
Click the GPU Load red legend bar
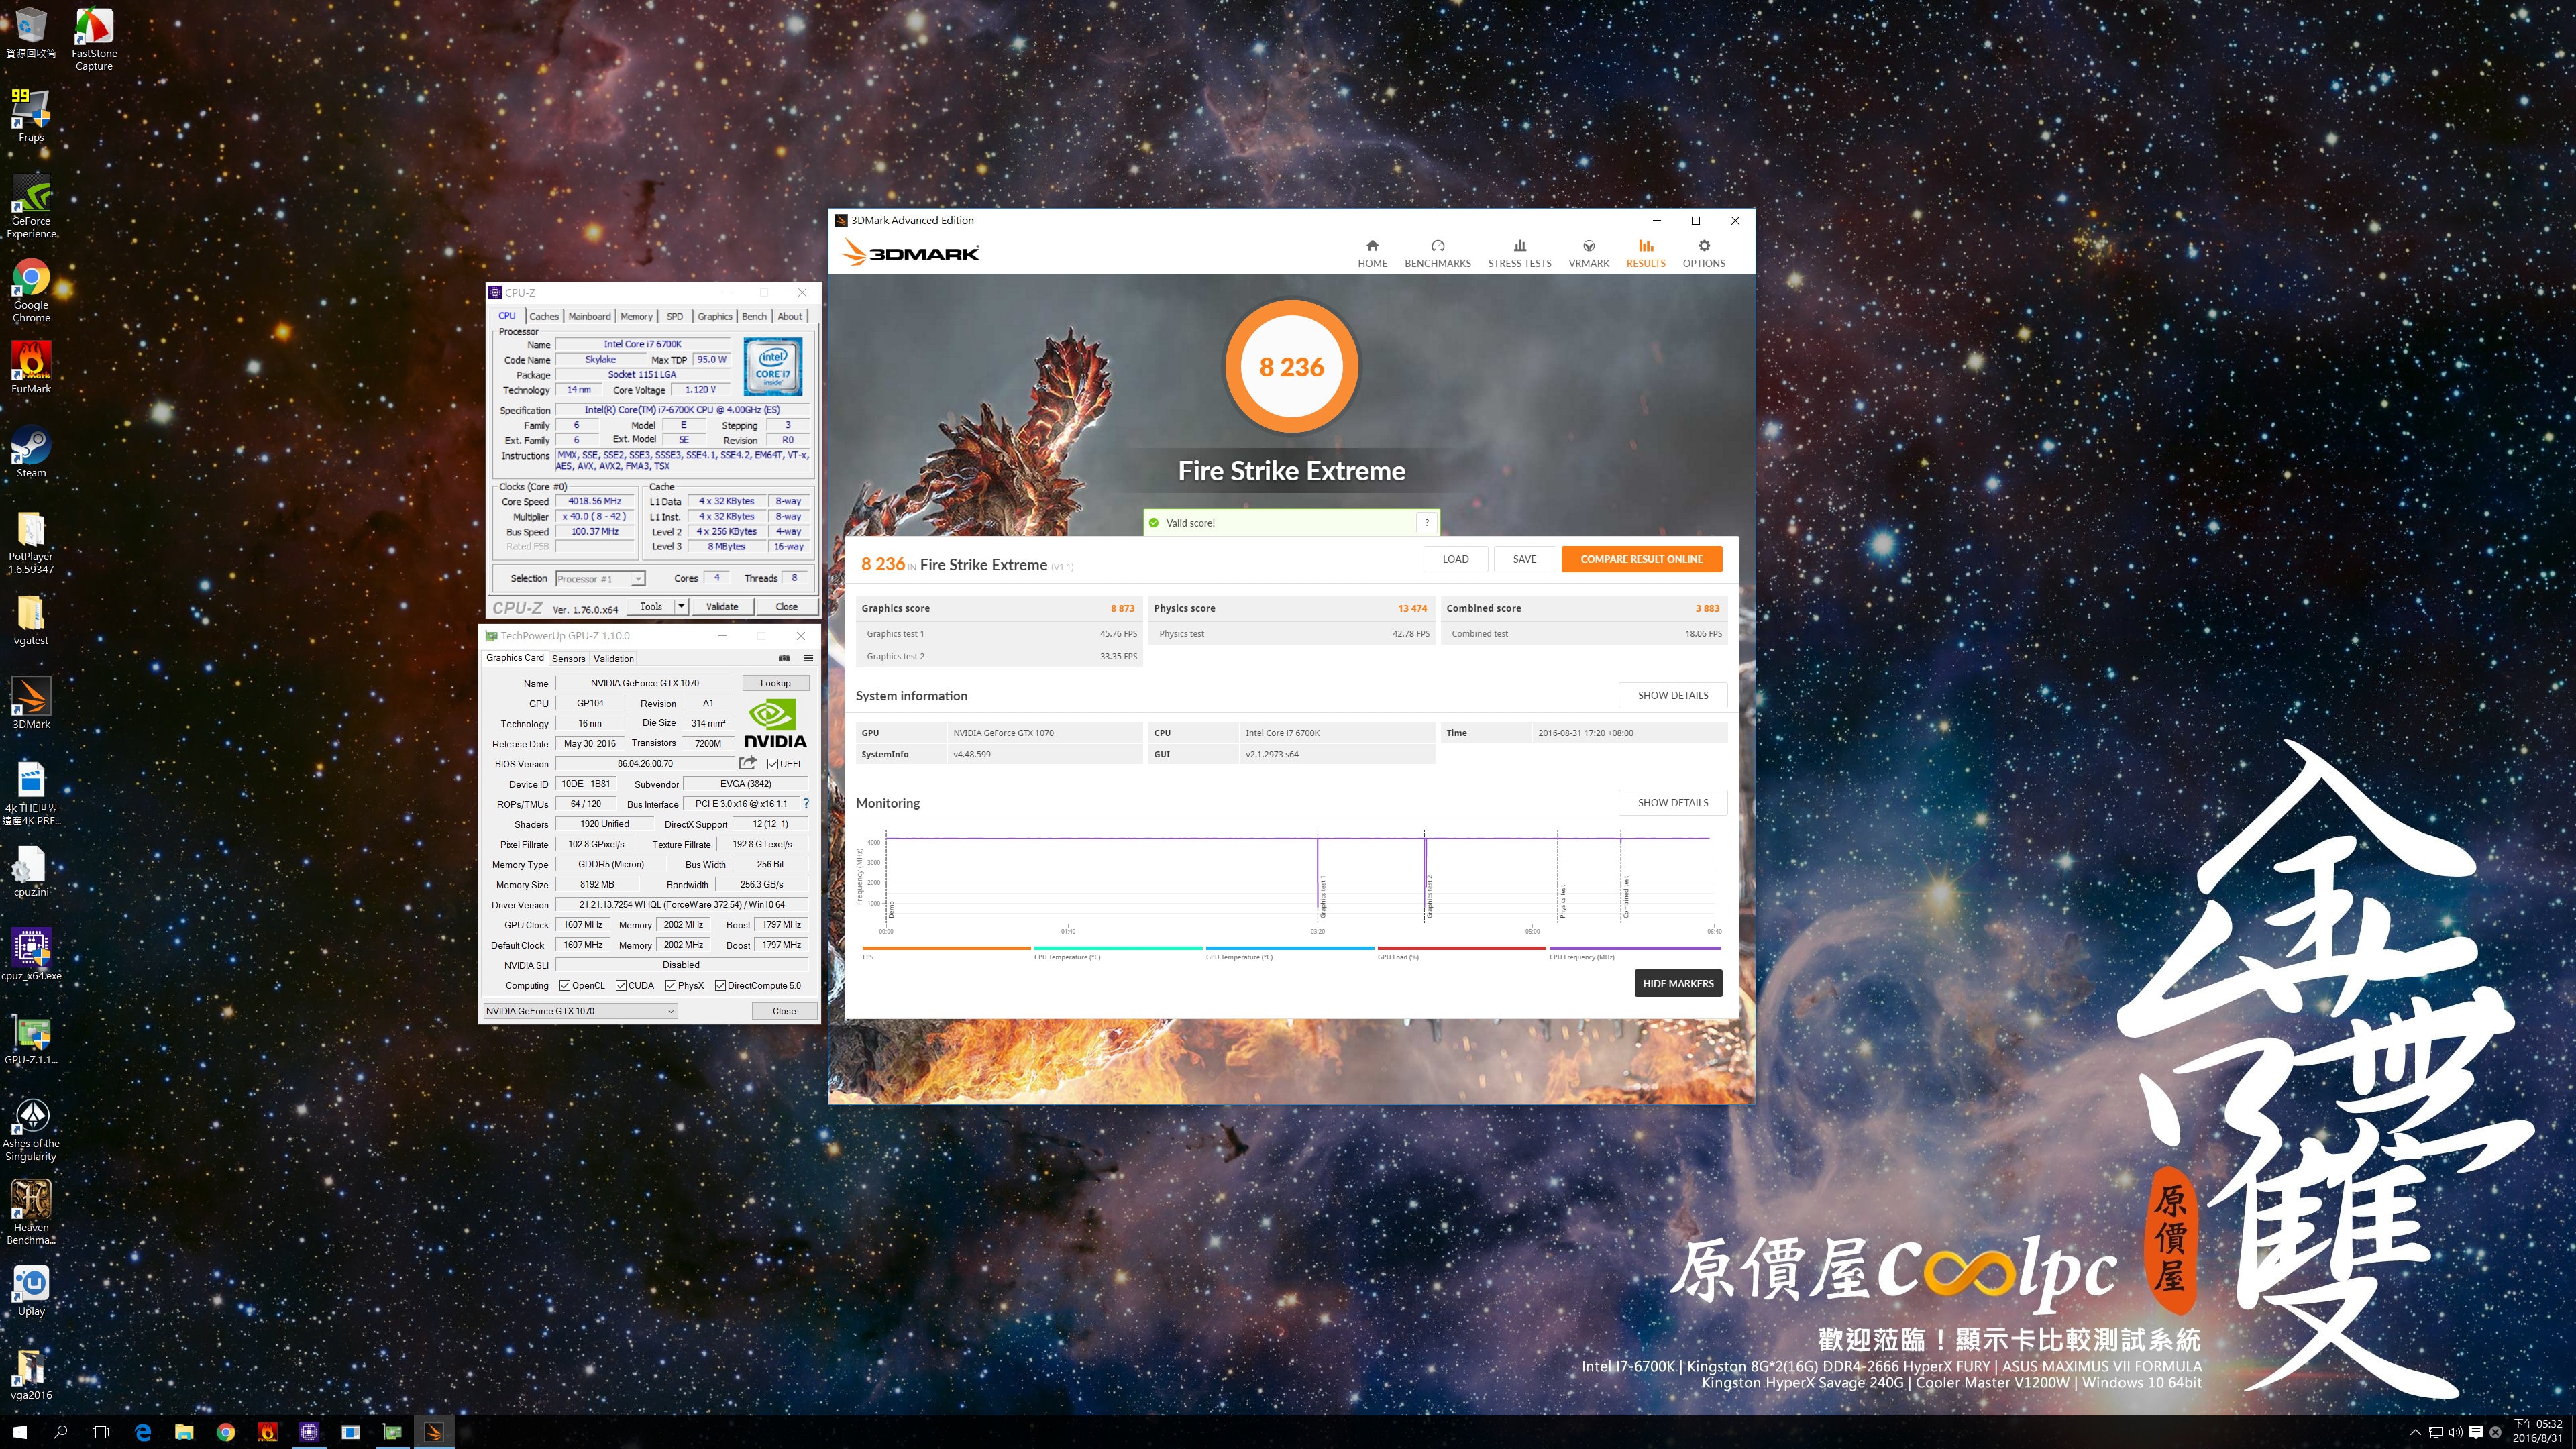pyautogui.click(x=1462, y=948)
